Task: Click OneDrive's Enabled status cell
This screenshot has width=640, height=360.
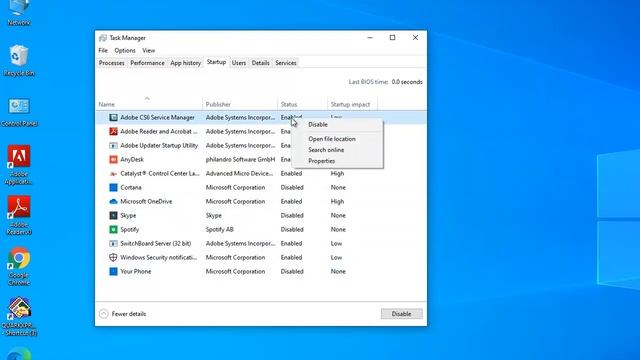Action: [x=291, y=202]
